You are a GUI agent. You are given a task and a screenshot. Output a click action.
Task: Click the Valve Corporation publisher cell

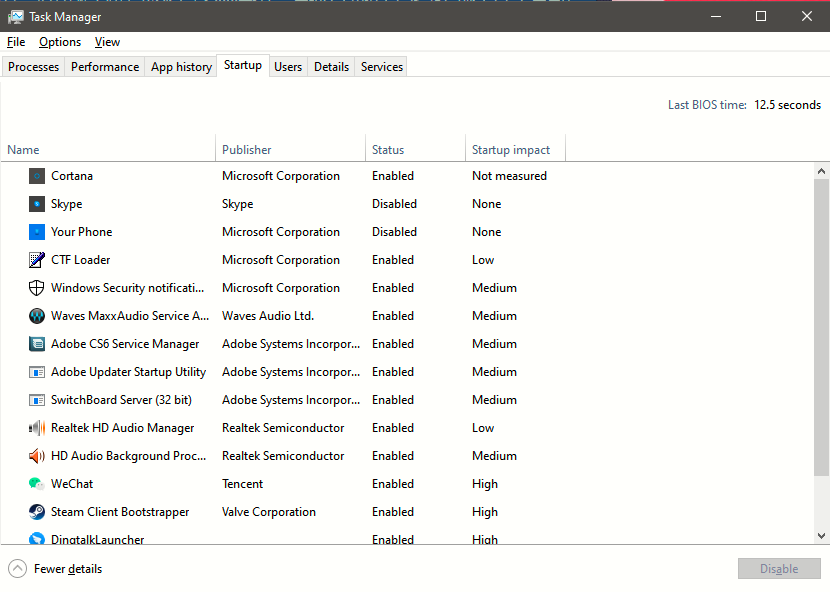coord(269,512)
